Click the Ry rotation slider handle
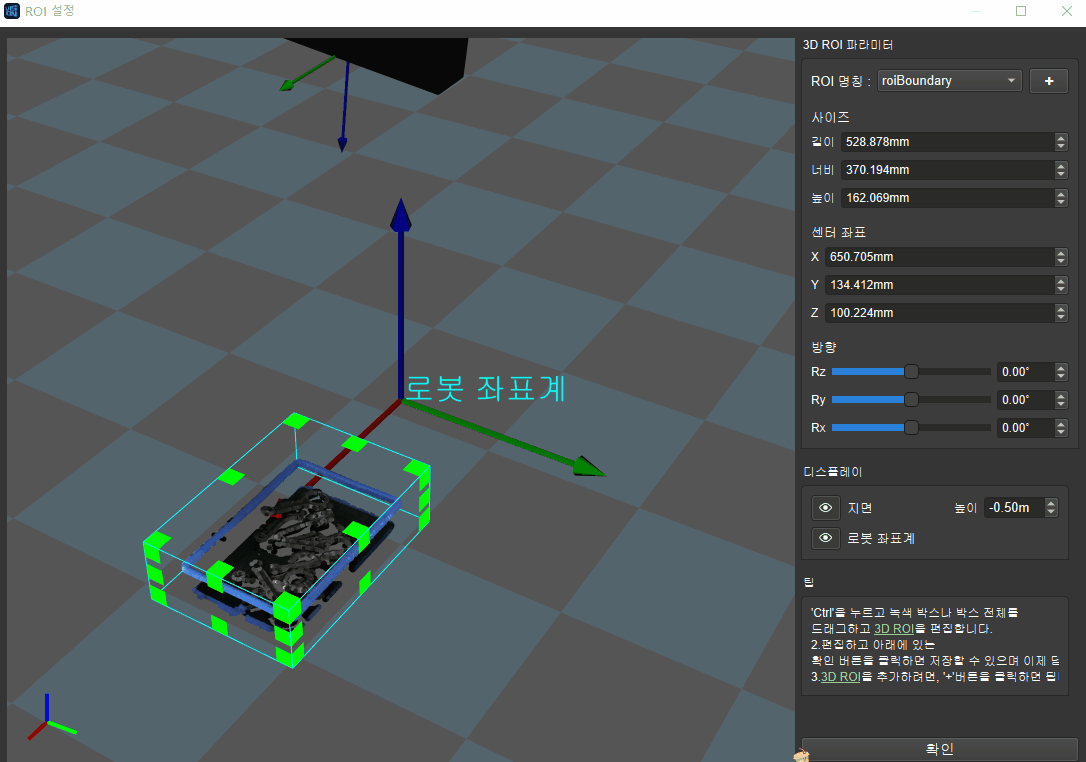The image size is (1086, 762). pos(911,400)
